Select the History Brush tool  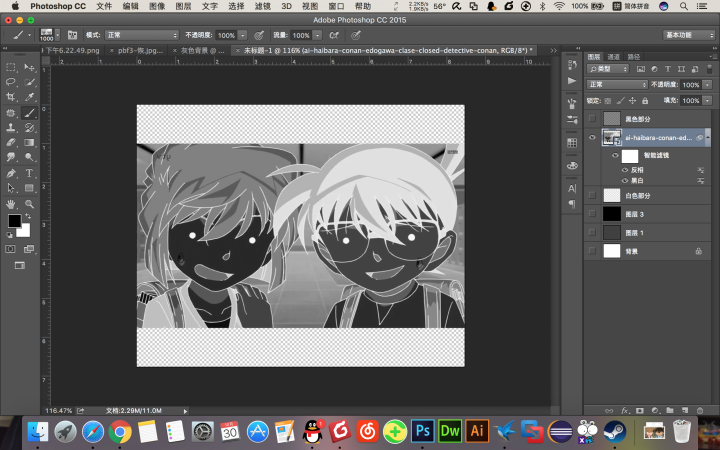point(29,128)
